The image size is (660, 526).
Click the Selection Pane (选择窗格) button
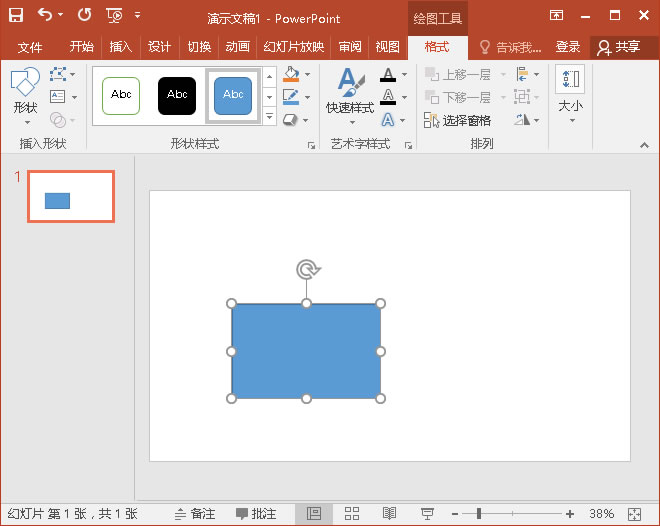(457, 120)
